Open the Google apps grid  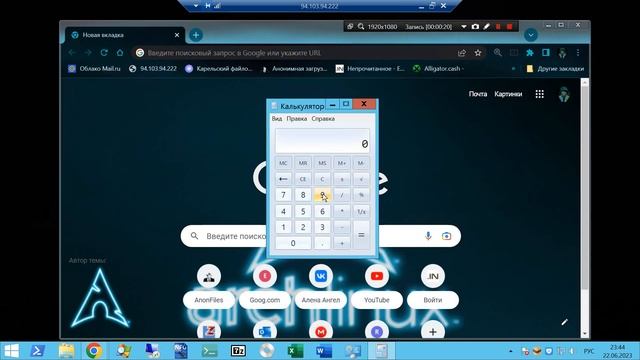(540, 94)
